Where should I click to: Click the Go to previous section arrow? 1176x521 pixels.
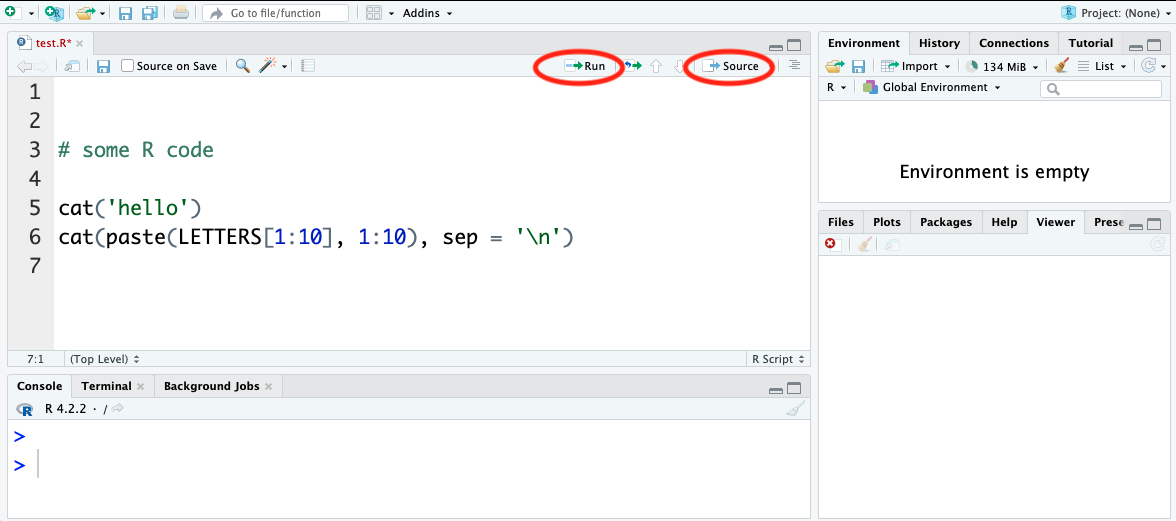pyautogui.click(x=656, y=66)
